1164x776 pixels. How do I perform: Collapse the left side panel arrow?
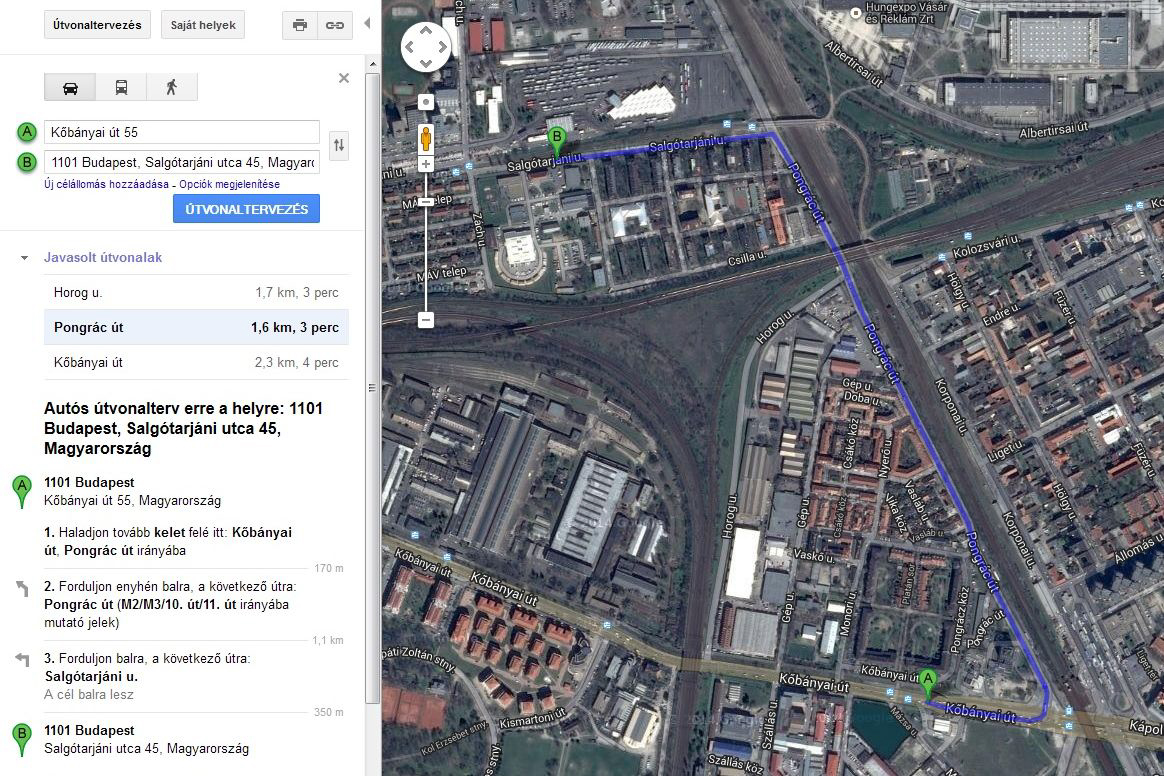(x=367, y=23)
